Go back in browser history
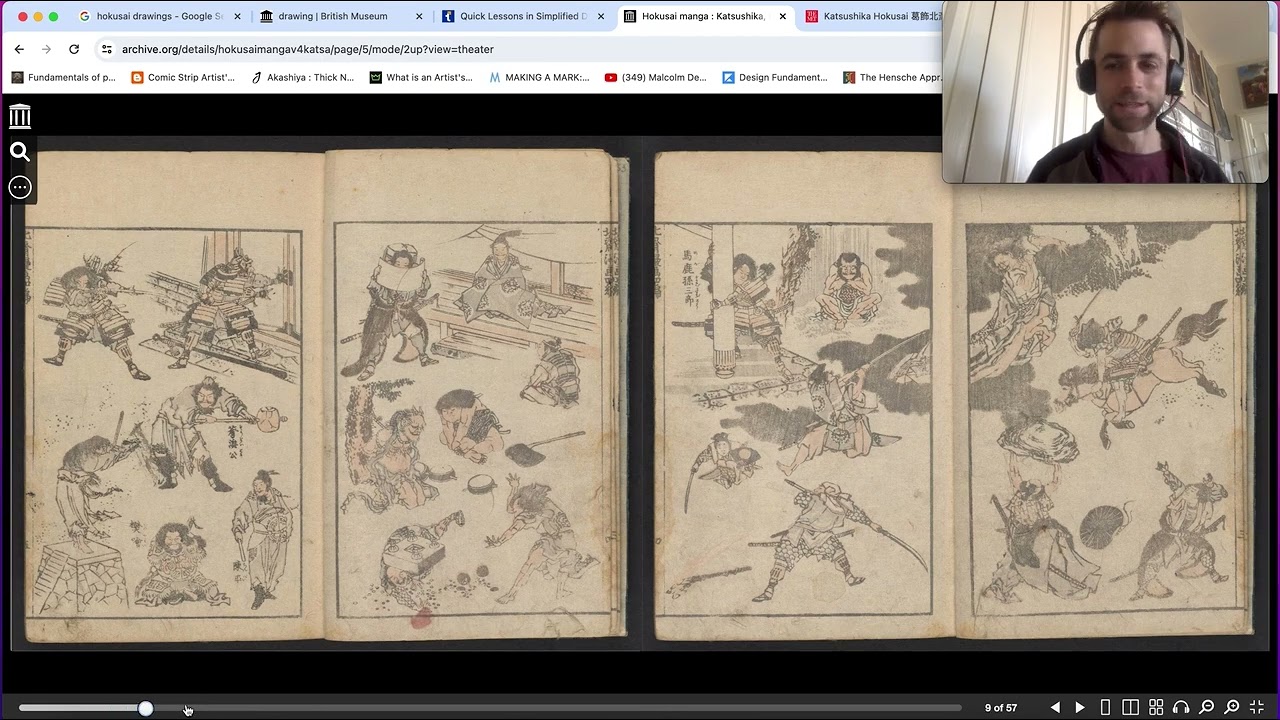This screenshot has height=720, width=1280. [x=19, y=49]
